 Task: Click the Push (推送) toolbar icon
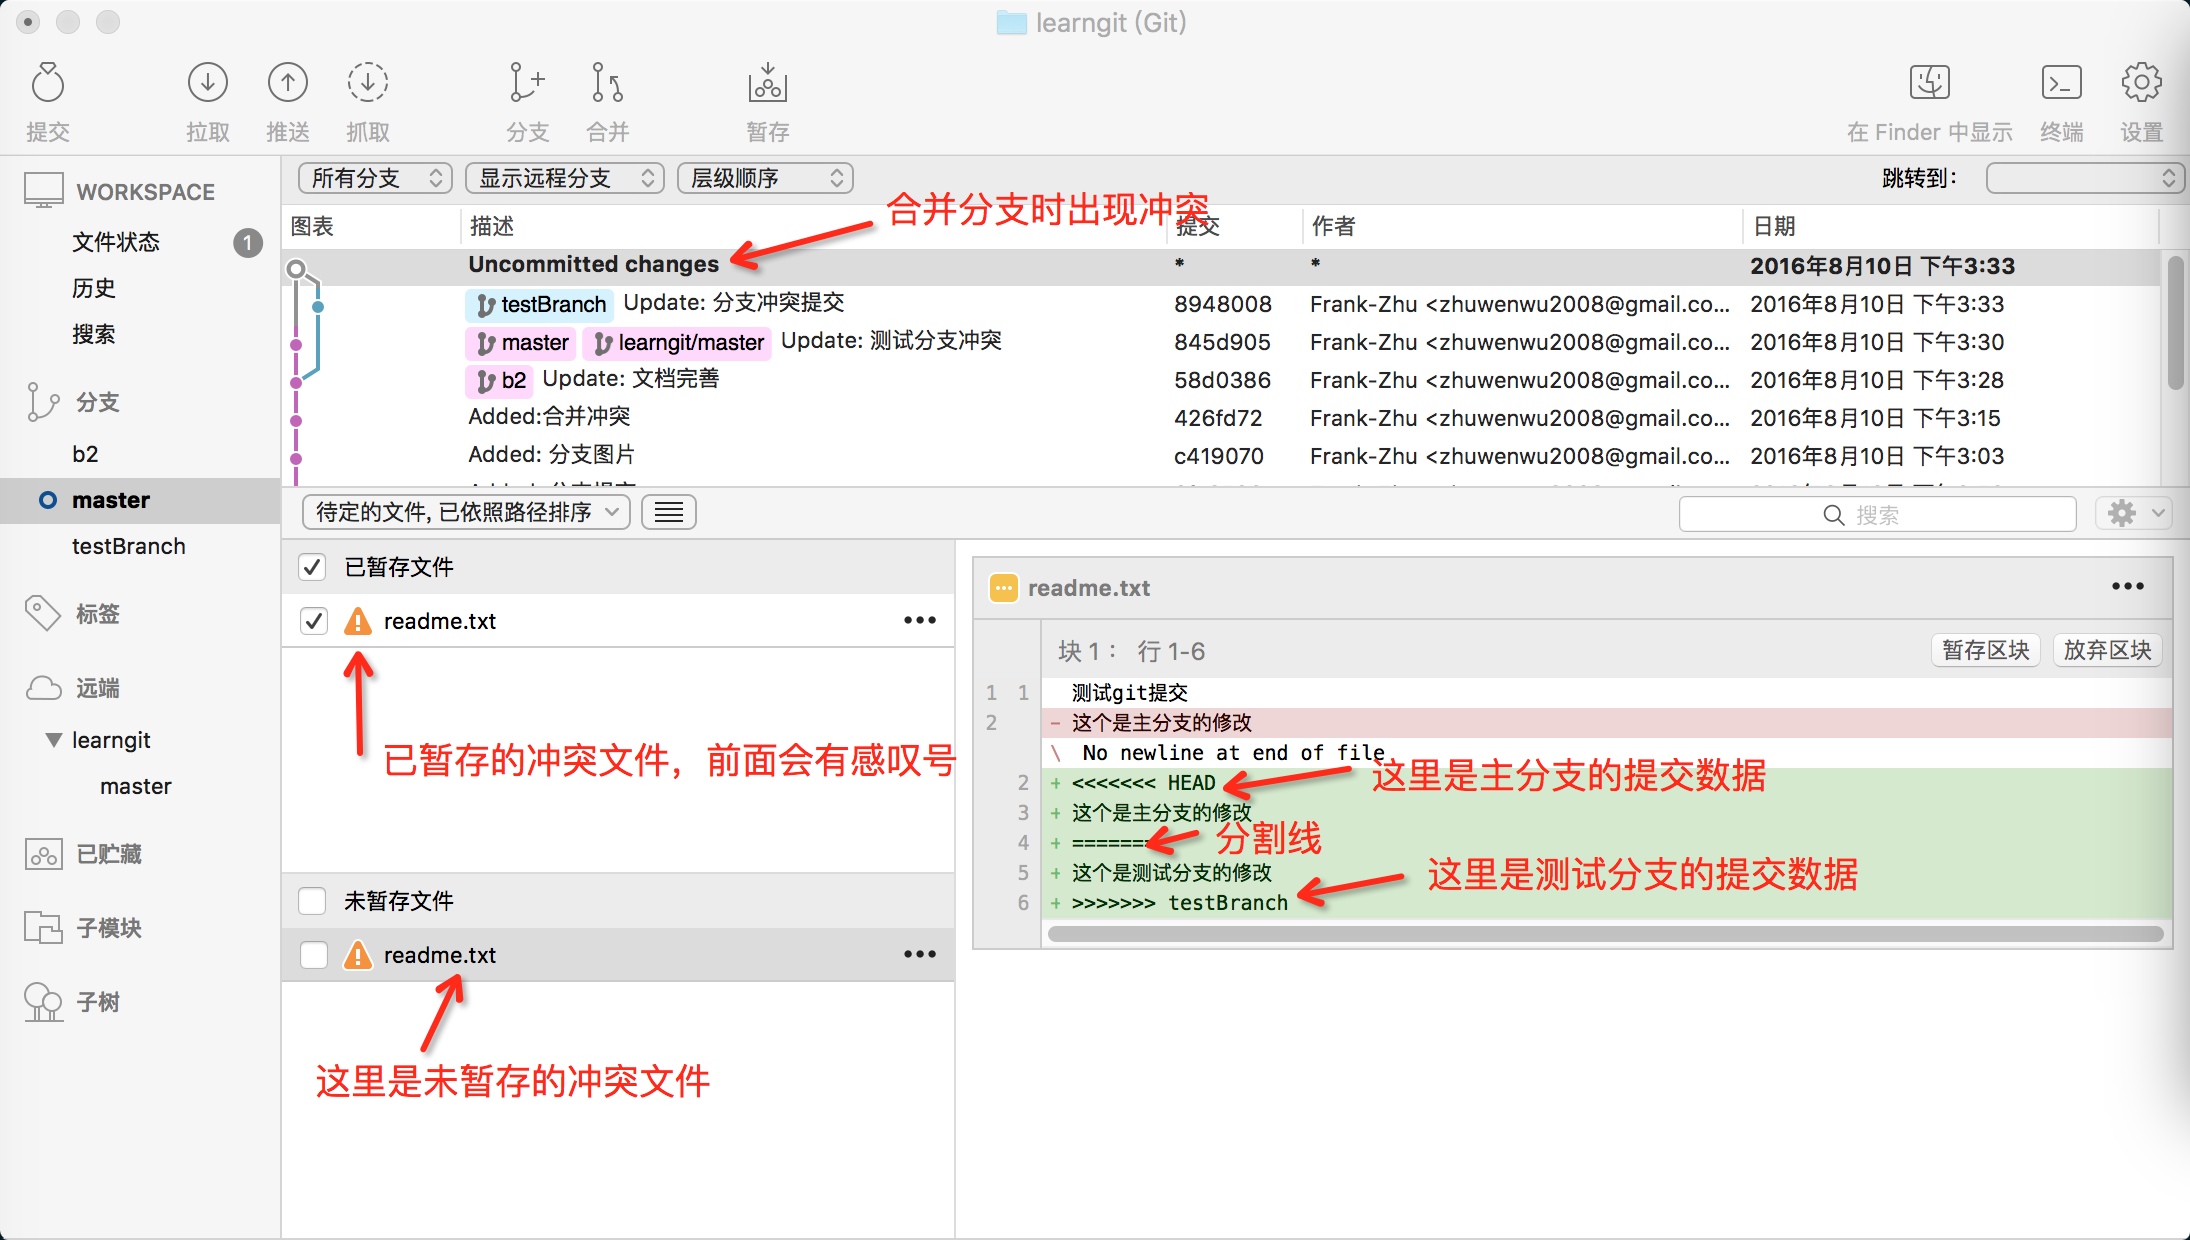click(287, 84)
